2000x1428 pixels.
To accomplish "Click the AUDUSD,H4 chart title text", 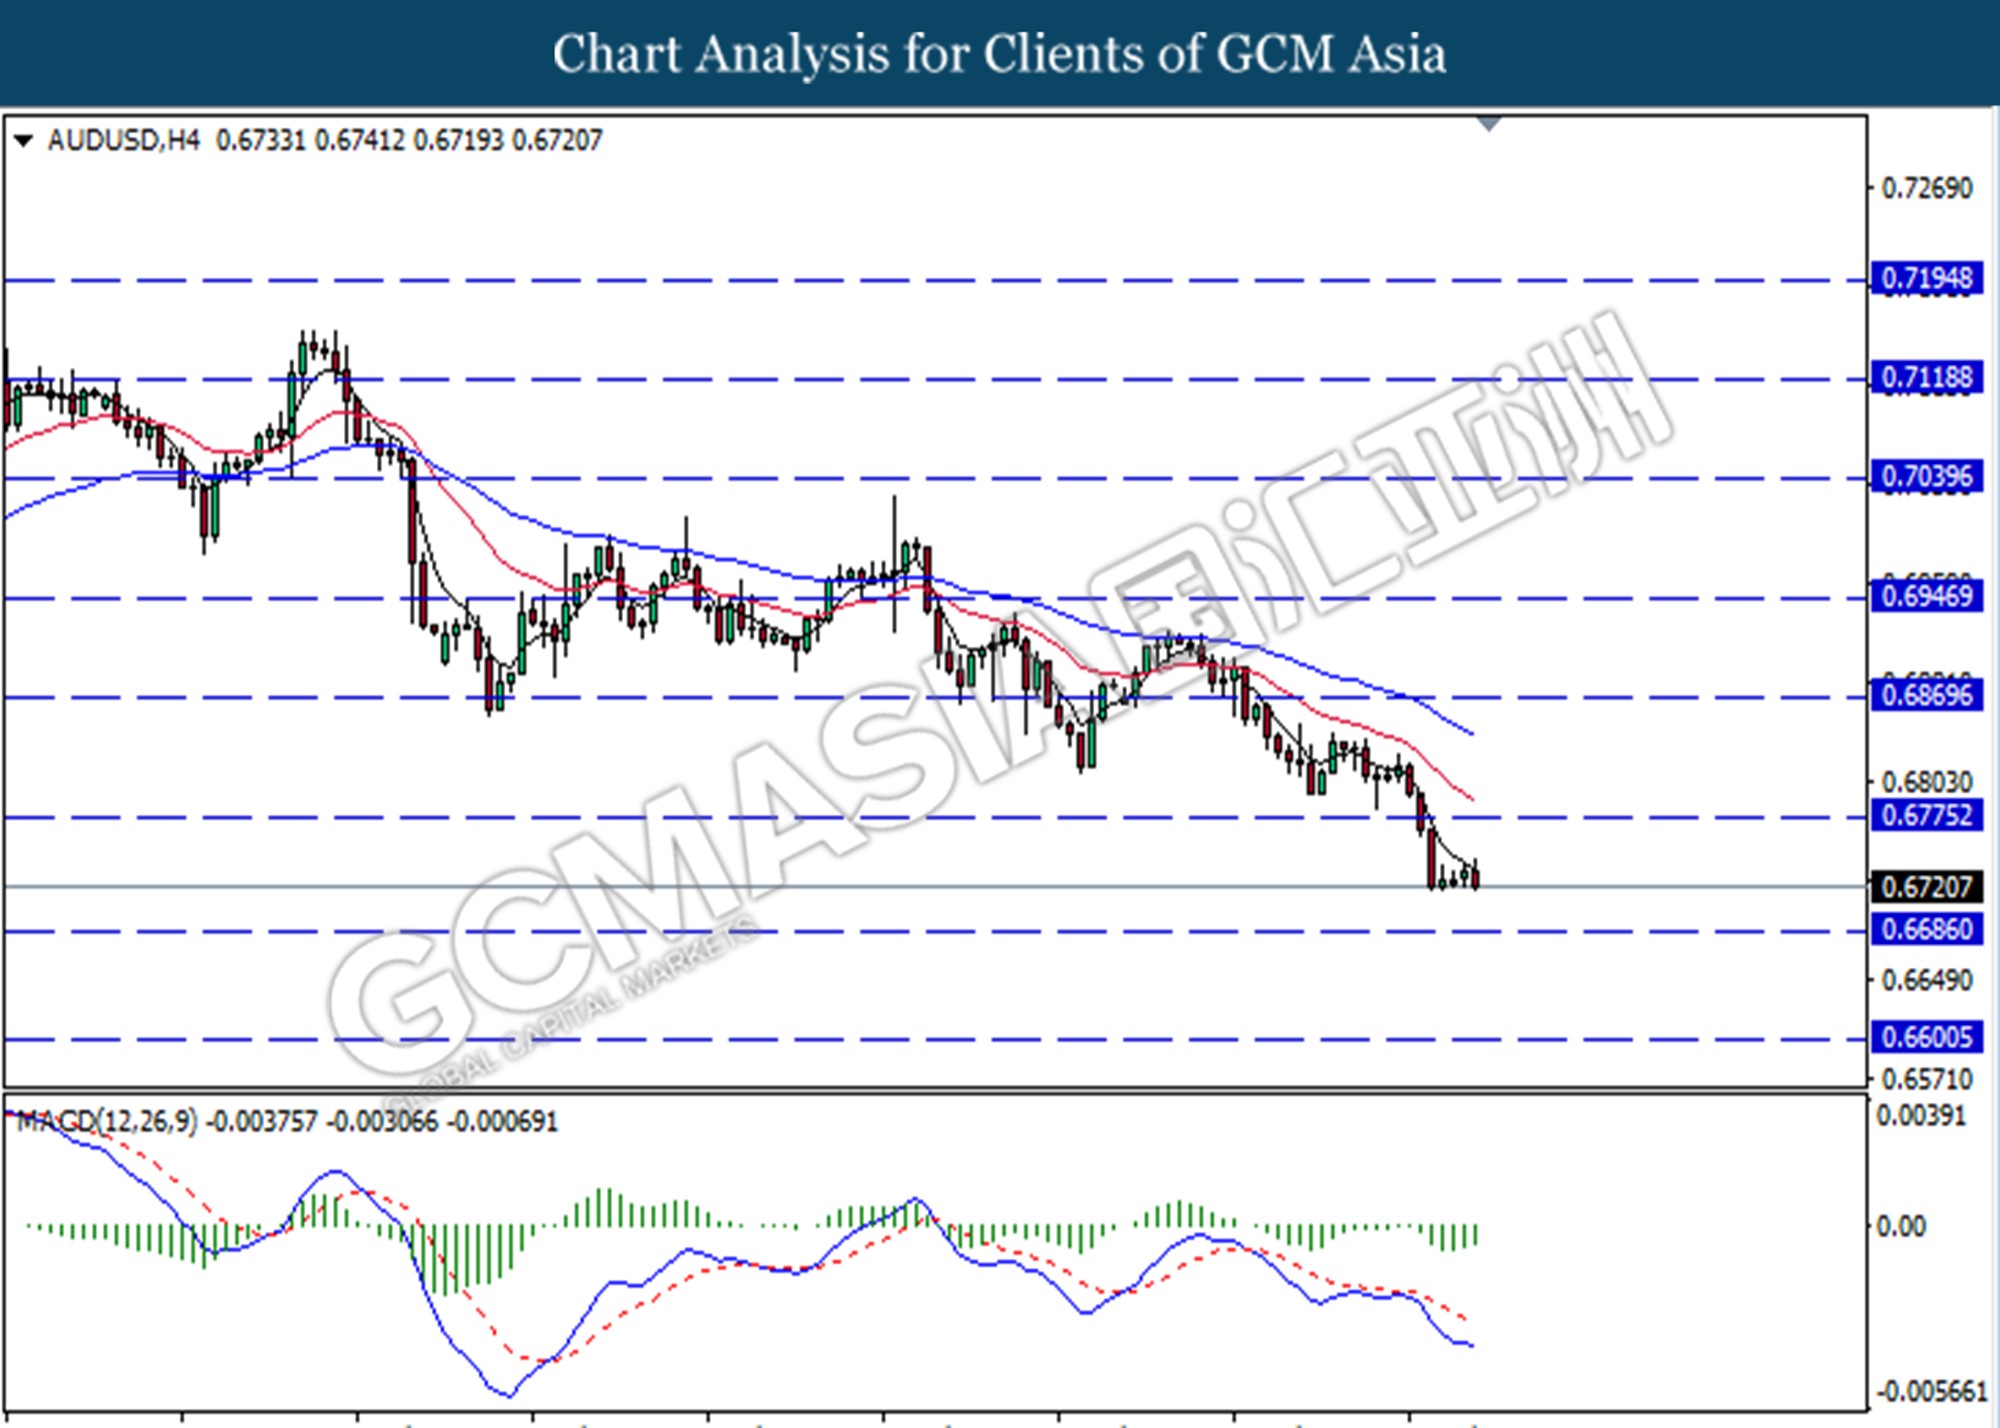I will click(123, 140).
